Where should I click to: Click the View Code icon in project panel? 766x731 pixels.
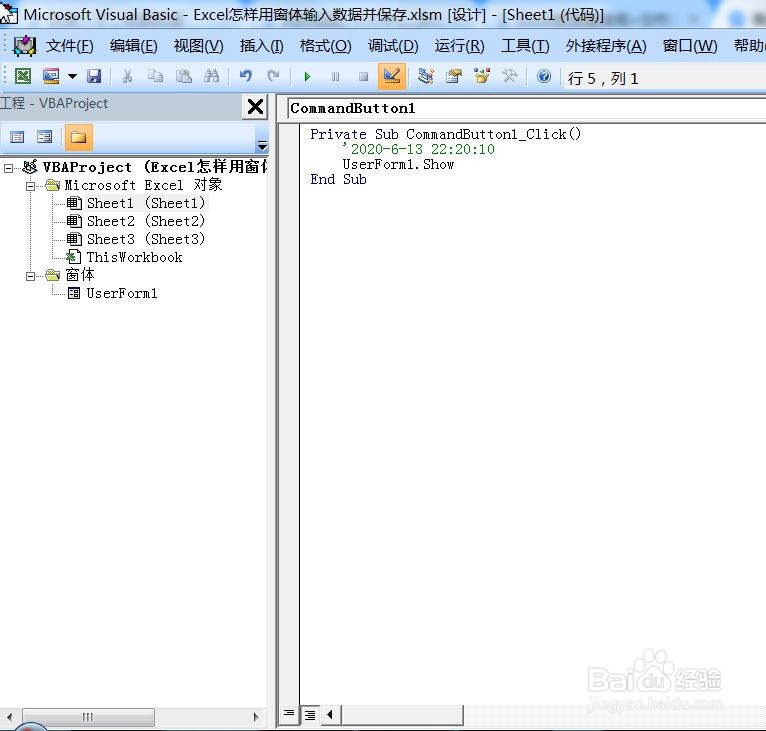[x=17, y=137]
